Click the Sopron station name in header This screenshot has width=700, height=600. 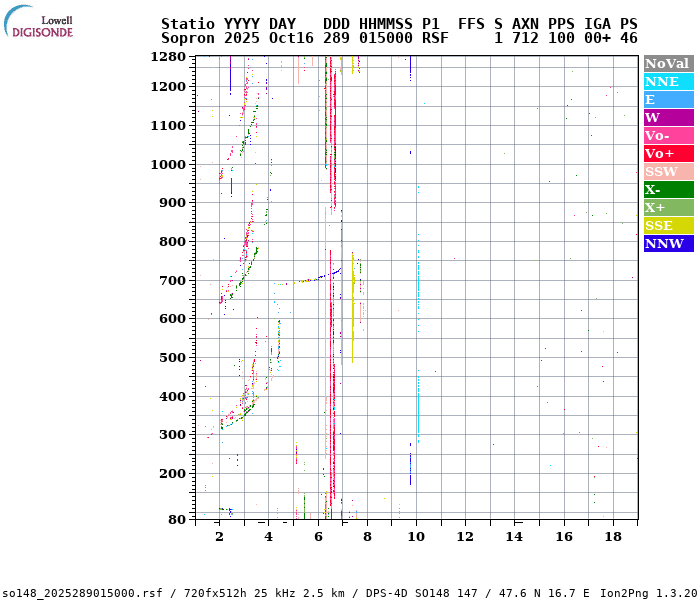(x=188, y=38)
